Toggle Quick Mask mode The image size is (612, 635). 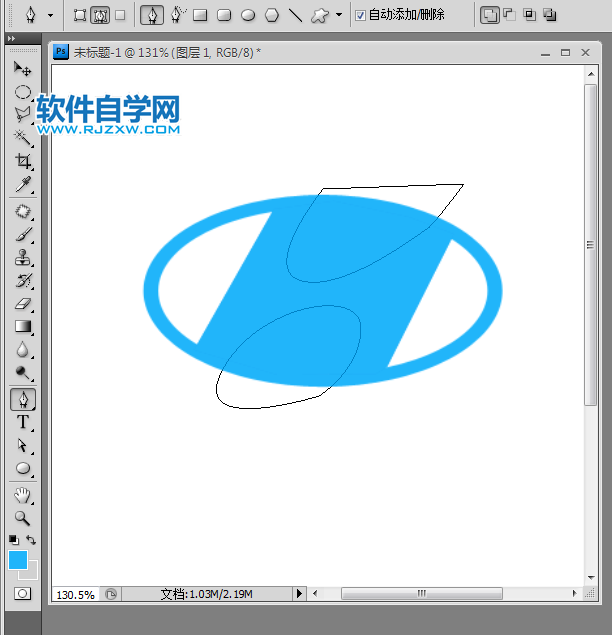(x=22, y=594)
